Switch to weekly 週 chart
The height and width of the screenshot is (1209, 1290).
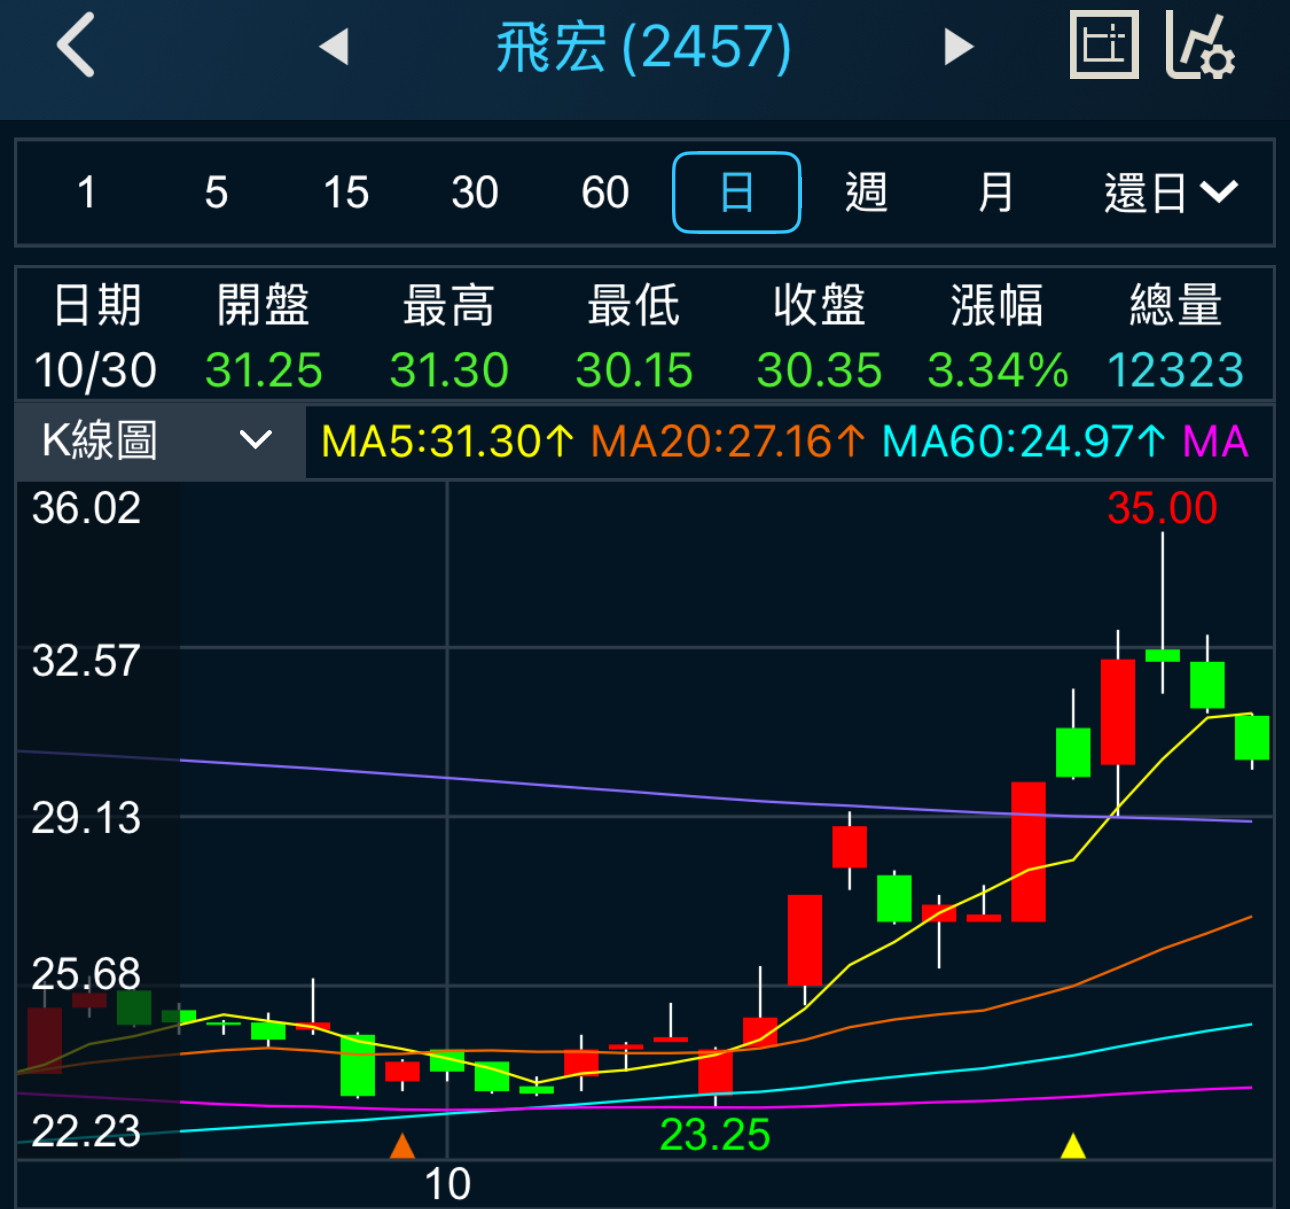click(866, 193)
